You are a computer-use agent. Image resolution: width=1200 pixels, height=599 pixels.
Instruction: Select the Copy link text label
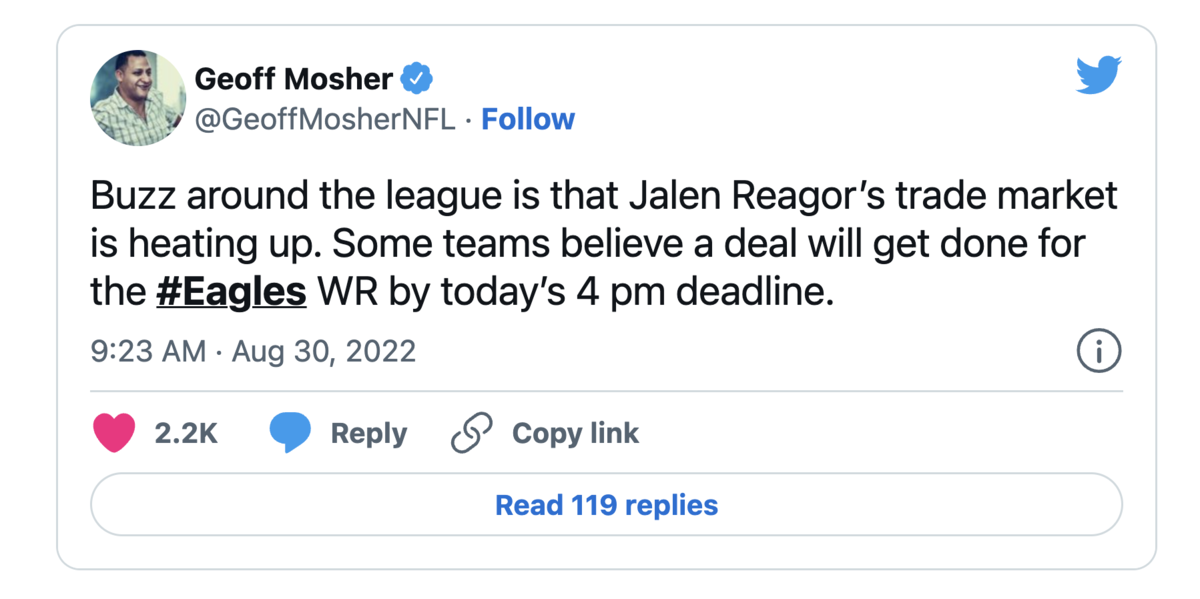pos(575,433)
